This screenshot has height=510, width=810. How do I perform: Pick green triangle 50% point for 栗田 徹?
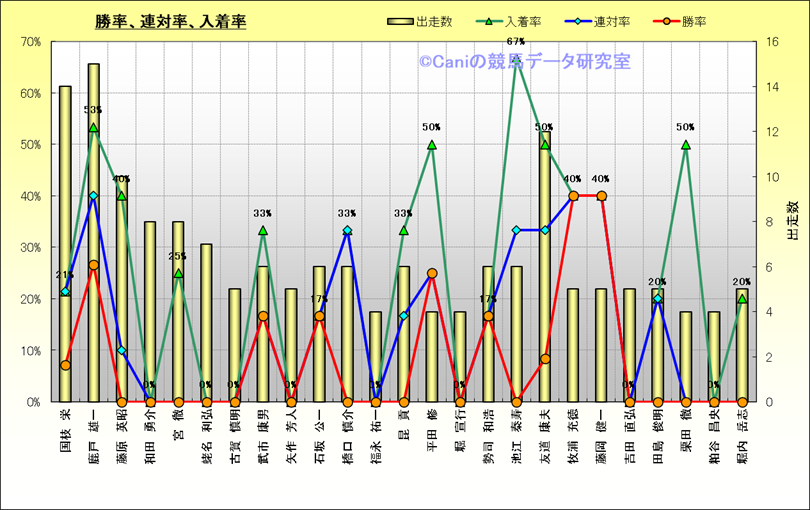(x=686, y=145)
